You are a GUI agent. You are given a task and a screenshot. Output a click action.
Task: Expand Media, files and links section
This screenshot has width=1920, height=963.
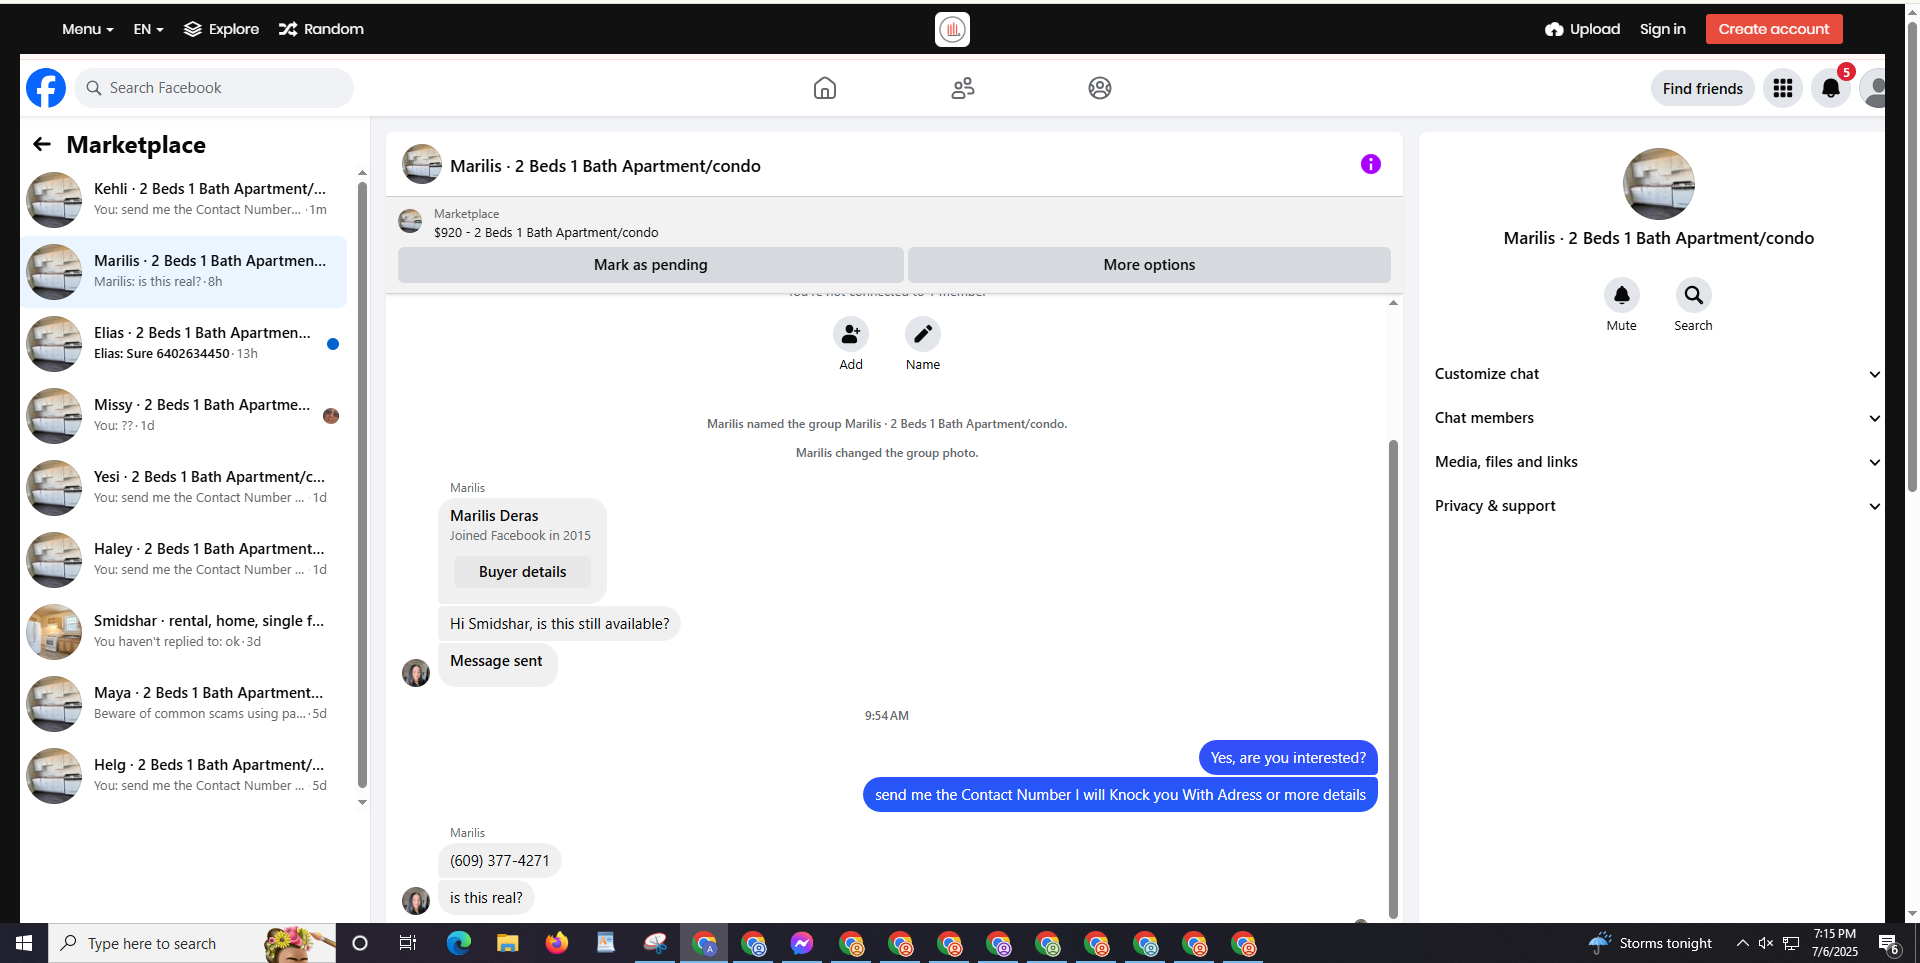(x=1658, y=462)
